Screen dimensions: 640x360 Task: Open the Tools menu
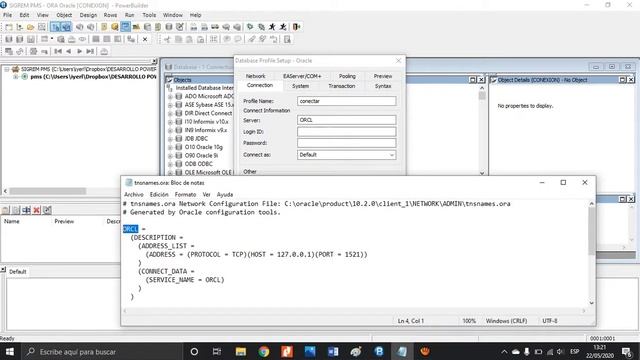[149, 15]
